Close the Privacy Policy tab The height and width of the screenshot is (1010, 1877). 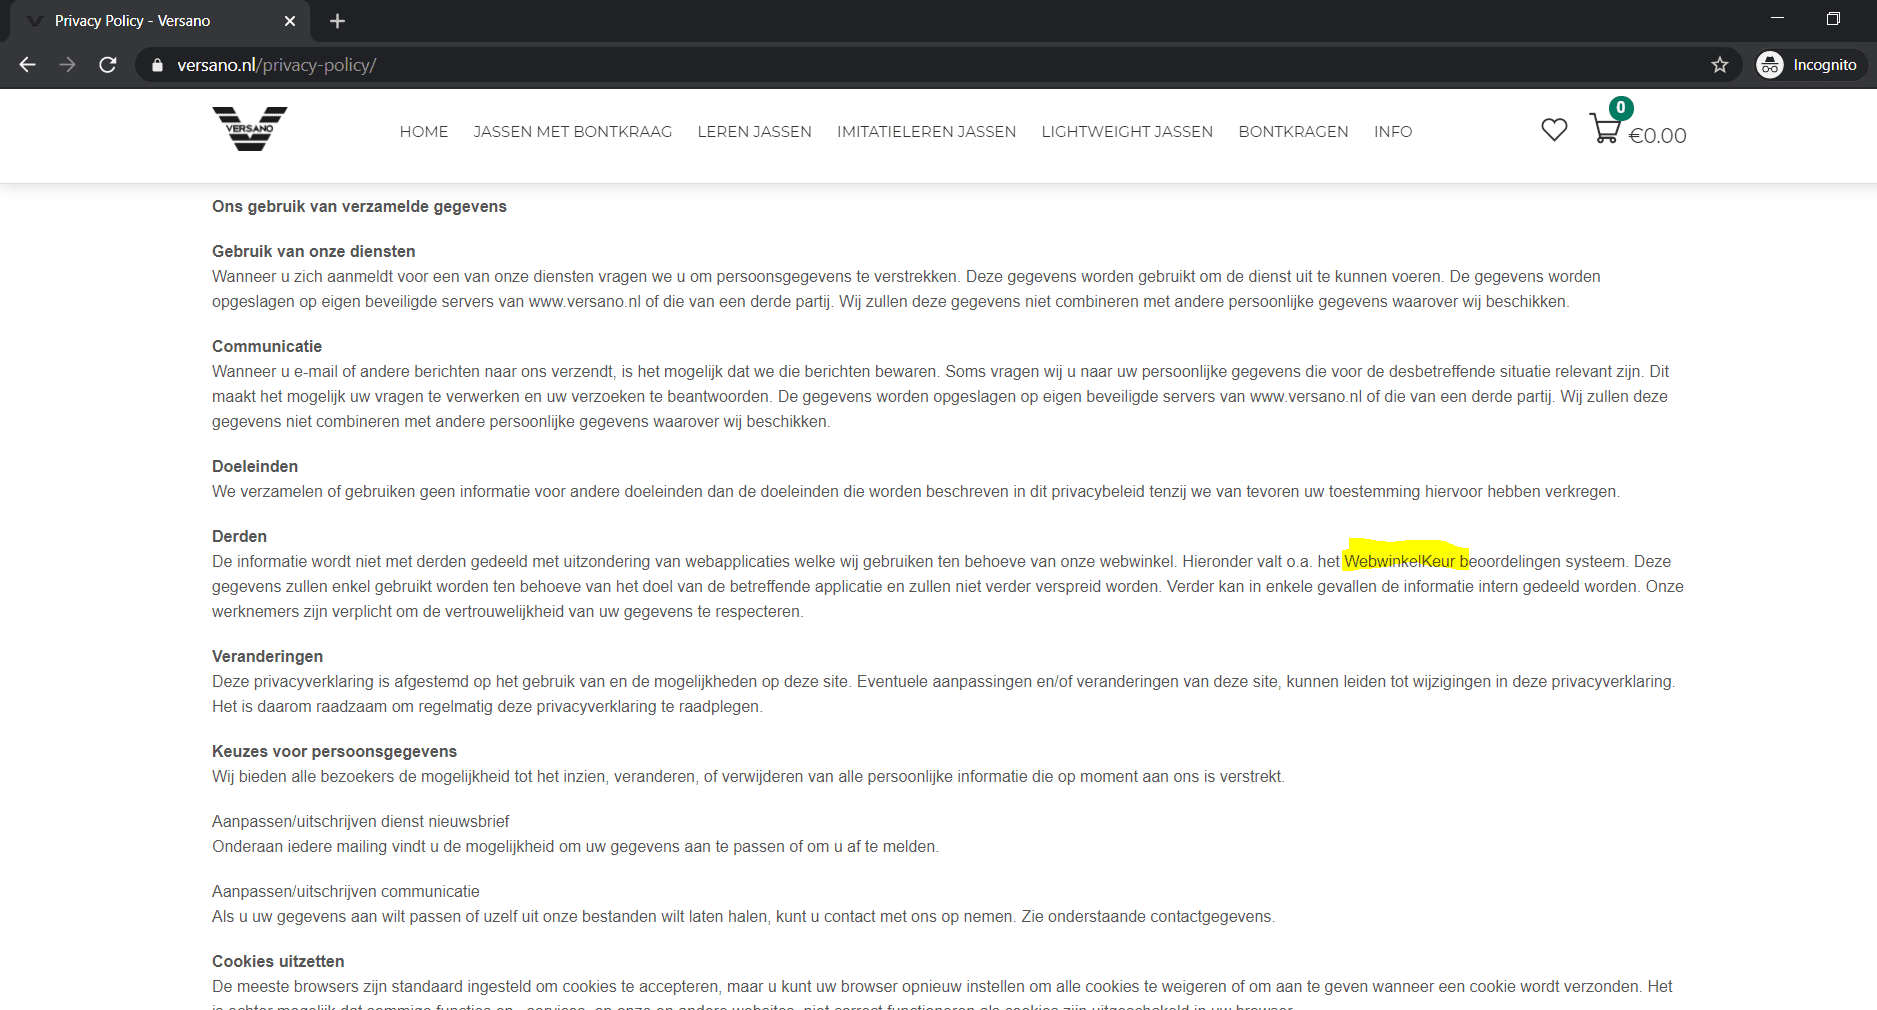290,21
